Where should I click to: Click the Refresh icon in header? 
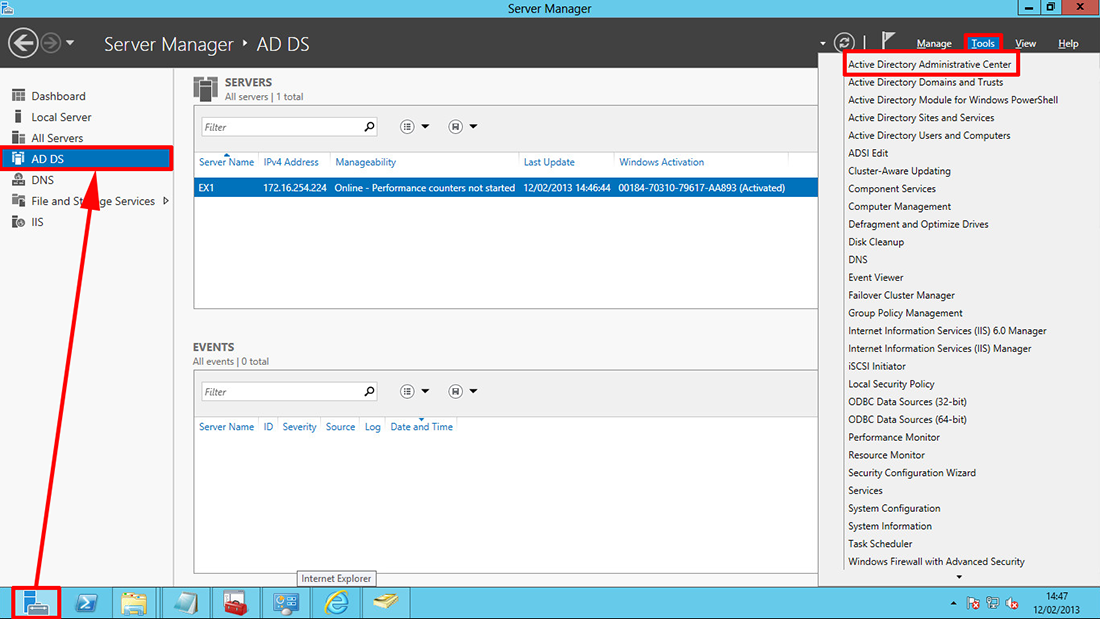[x=844, y=43]
